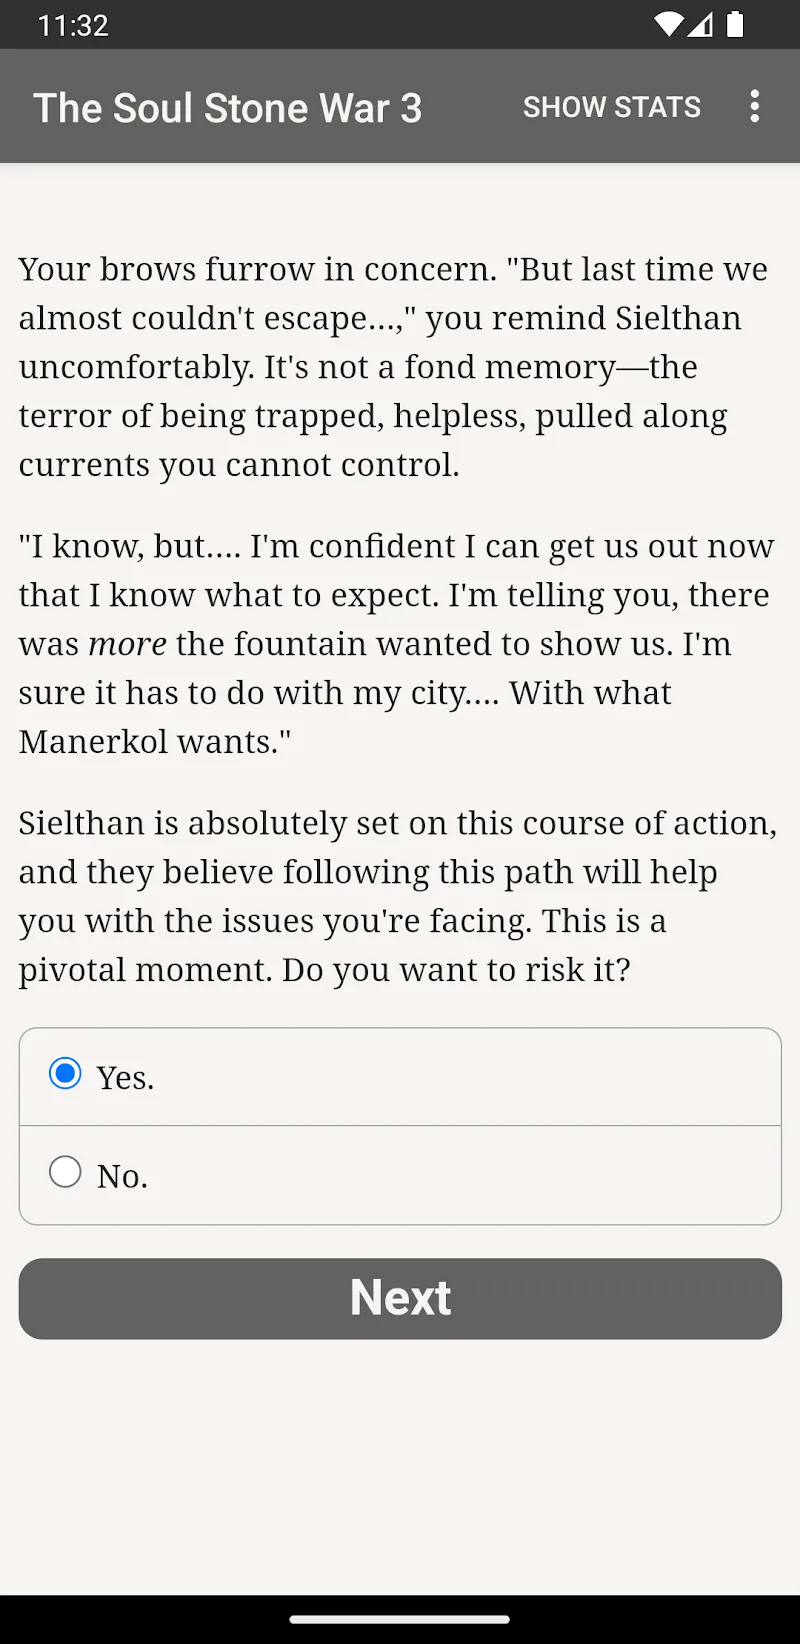Open the SHOW STATS screen
800x1644 pixels.
pos(612,107)
